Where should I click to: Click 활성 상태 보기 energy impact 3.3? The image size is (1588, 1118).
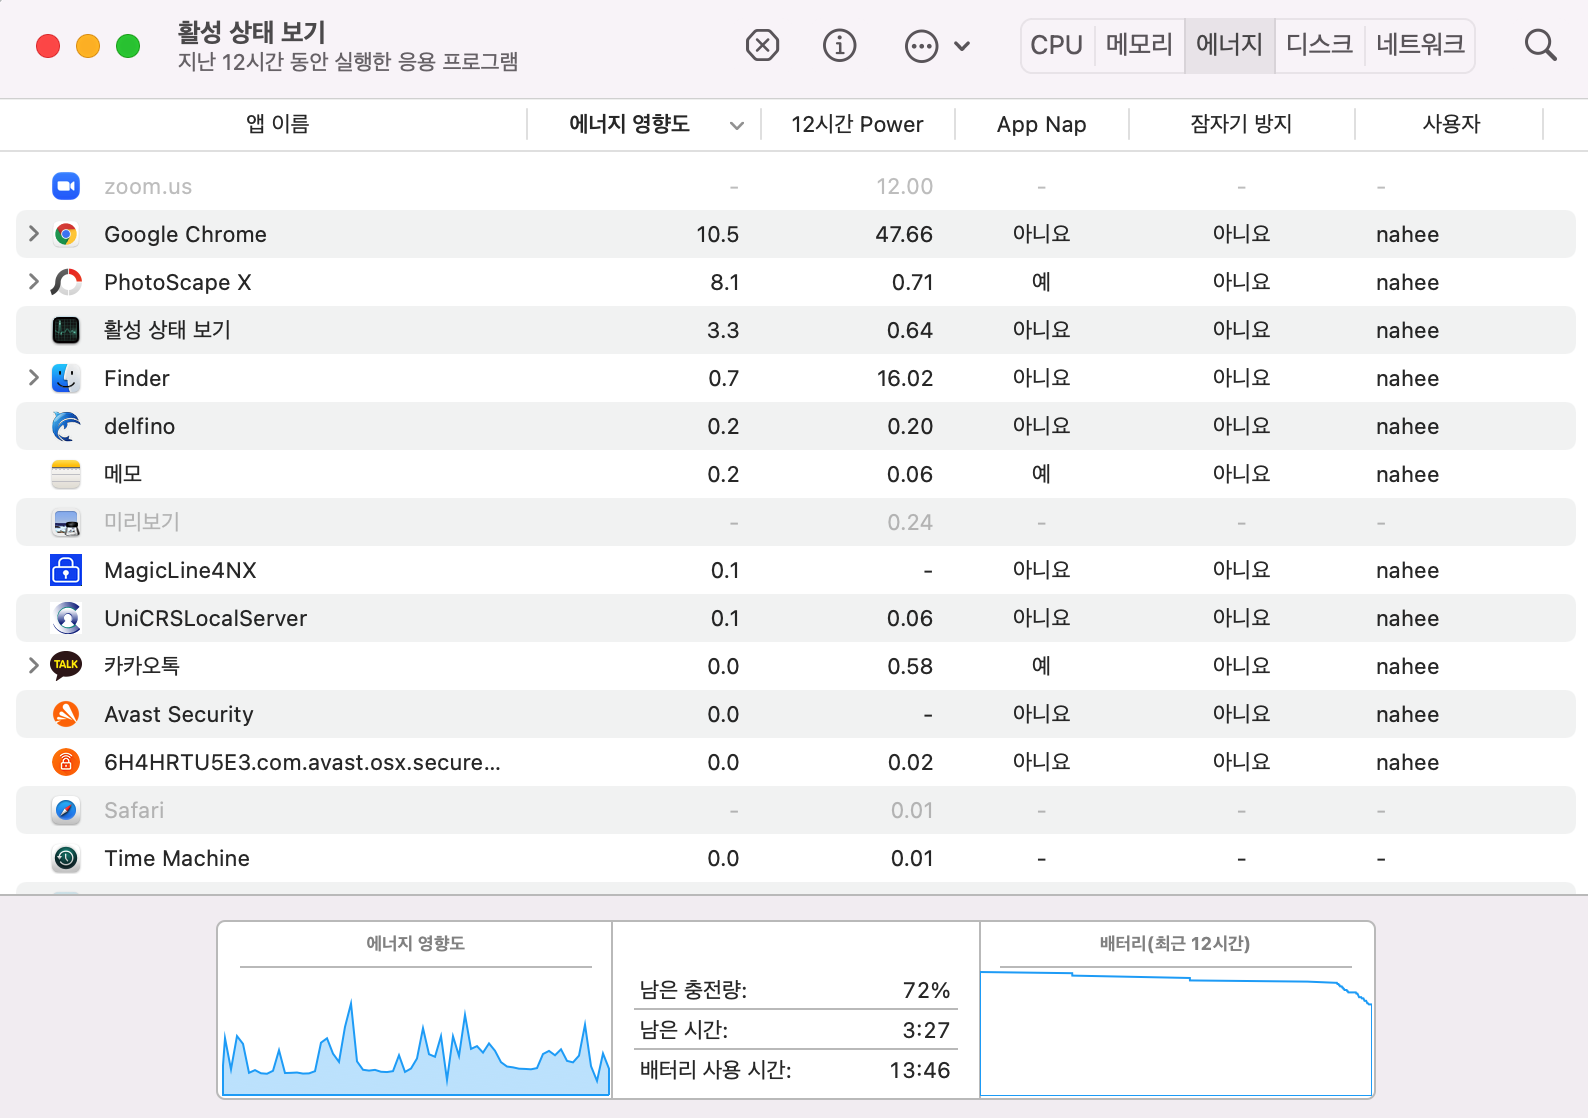pos(723,330)
